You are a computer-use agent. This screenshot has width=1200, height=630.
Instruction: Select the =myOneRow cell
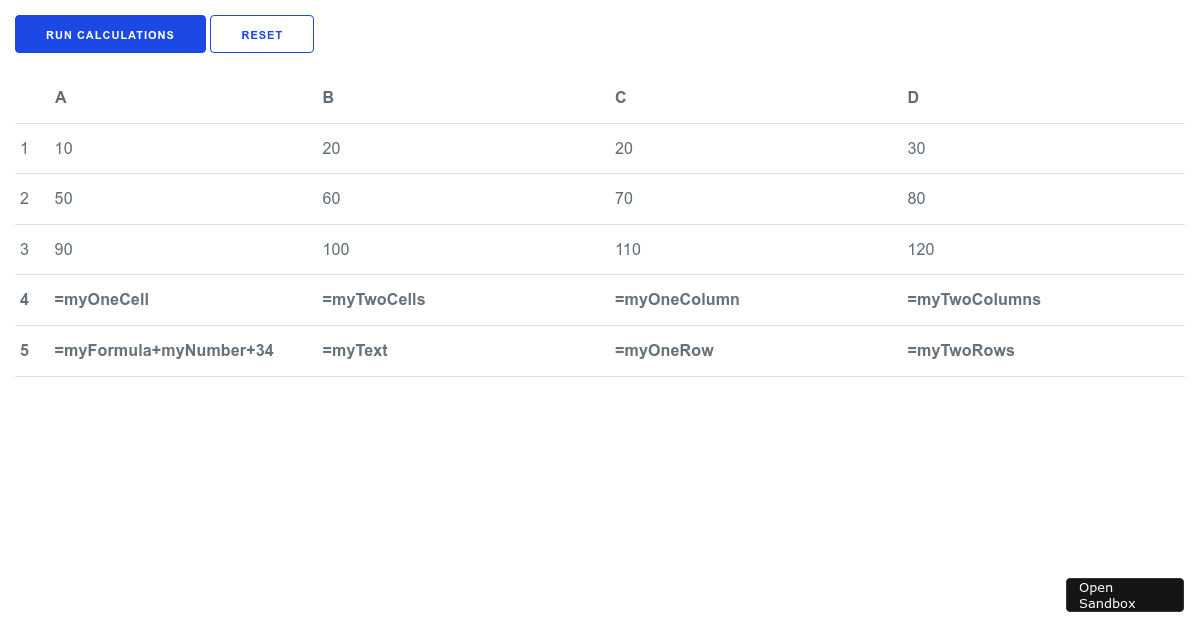[x=664, y=350]
